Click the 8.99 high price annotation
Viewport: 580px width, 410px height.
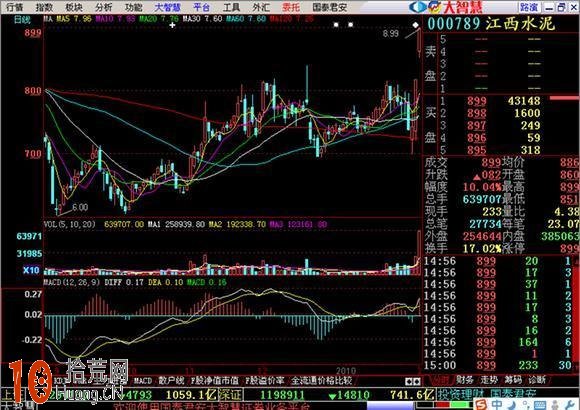click(391, 34)
